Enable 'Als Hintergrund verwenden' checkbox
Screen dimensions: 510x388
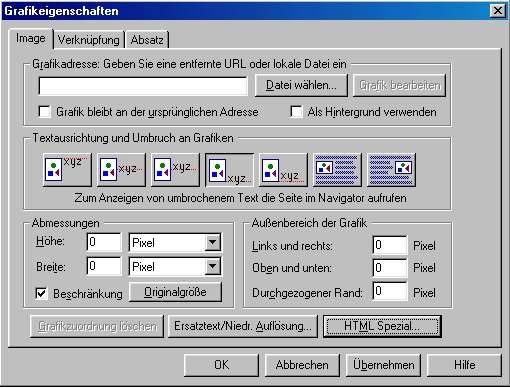tap(296, 112)
